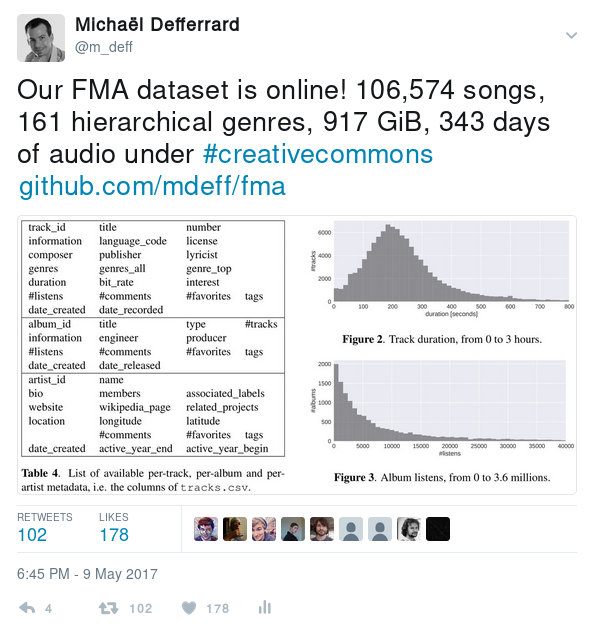Open the bearded man grayscale avatar

click(x=409, y=529)
